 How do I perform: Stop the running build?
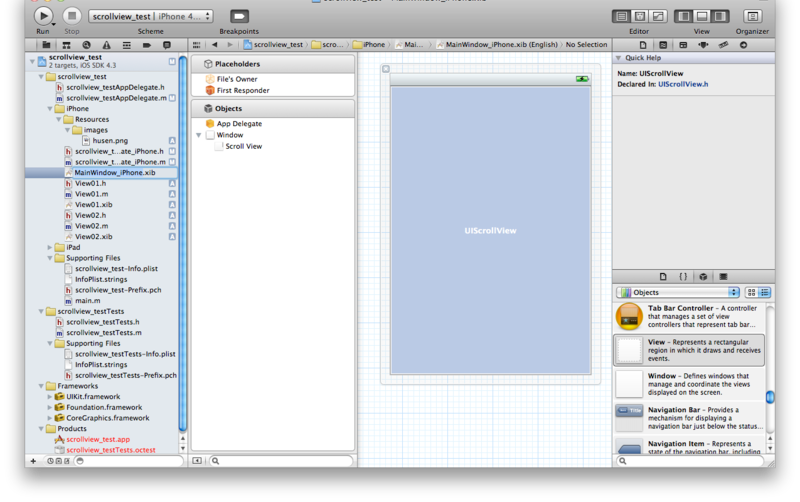click(72, 16)
